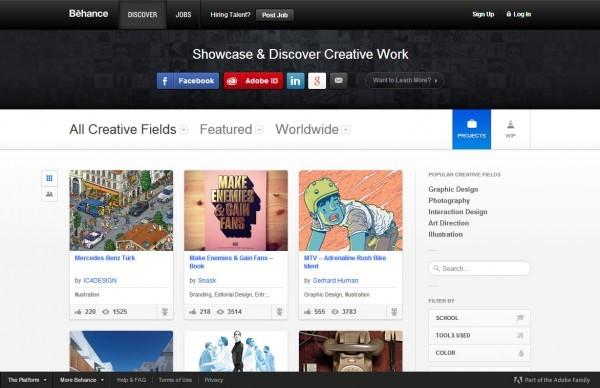Click the email sign-up envelope icon
600x388 pixels.
[x=339, y=81]
